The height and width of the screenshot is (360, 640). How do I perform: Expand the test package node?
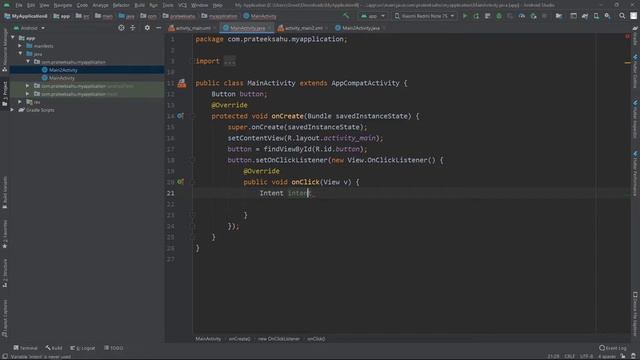(28, 94)
